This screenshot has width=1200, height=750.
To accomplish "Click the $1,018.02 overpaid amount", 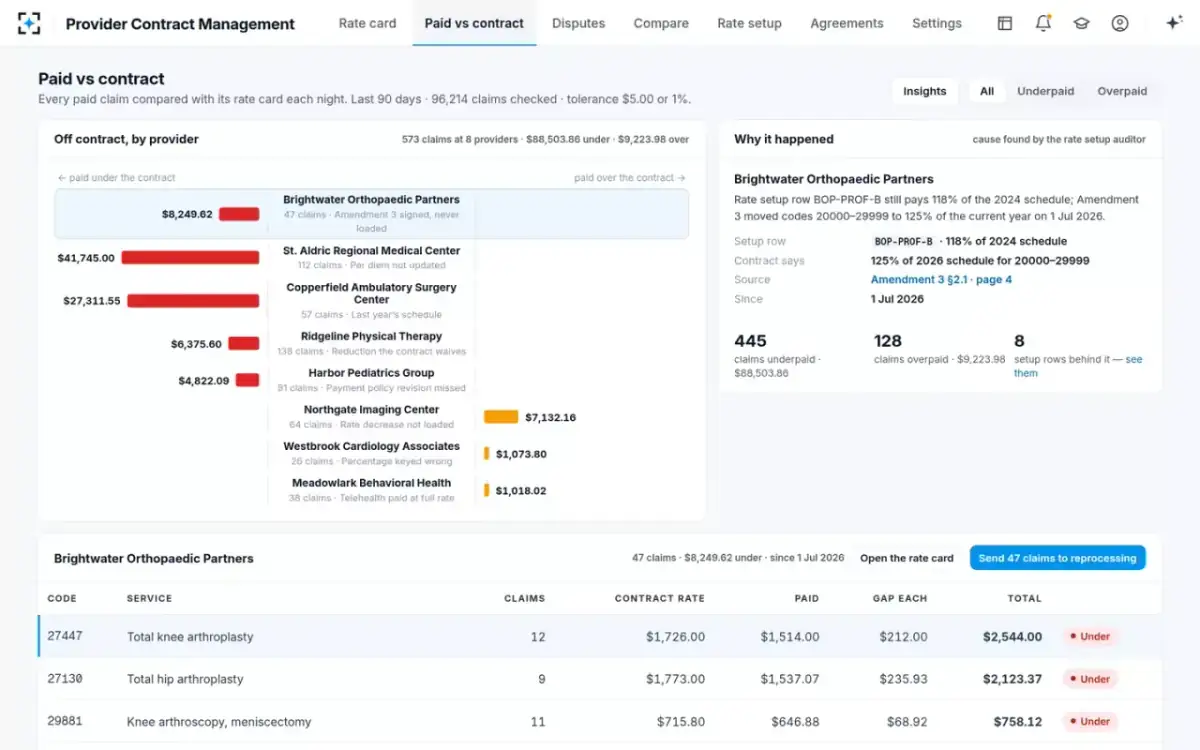I will pos(521,490).
